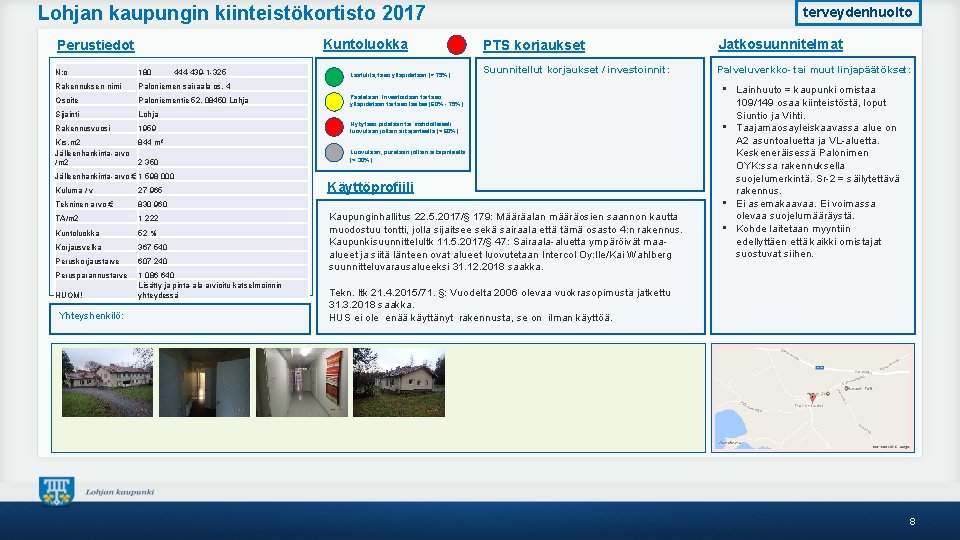Click the Tekninen arvo value 830 960
This screenshot has width=960, height=540.
pyautogui.click(x=152, y=204)
